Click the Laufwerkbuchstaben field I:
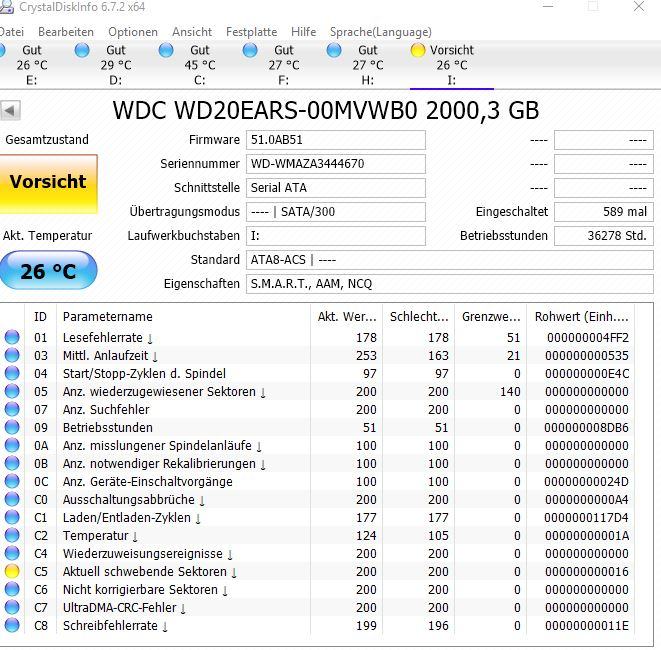This screenshot has width=661, height=650. (336, 236)
